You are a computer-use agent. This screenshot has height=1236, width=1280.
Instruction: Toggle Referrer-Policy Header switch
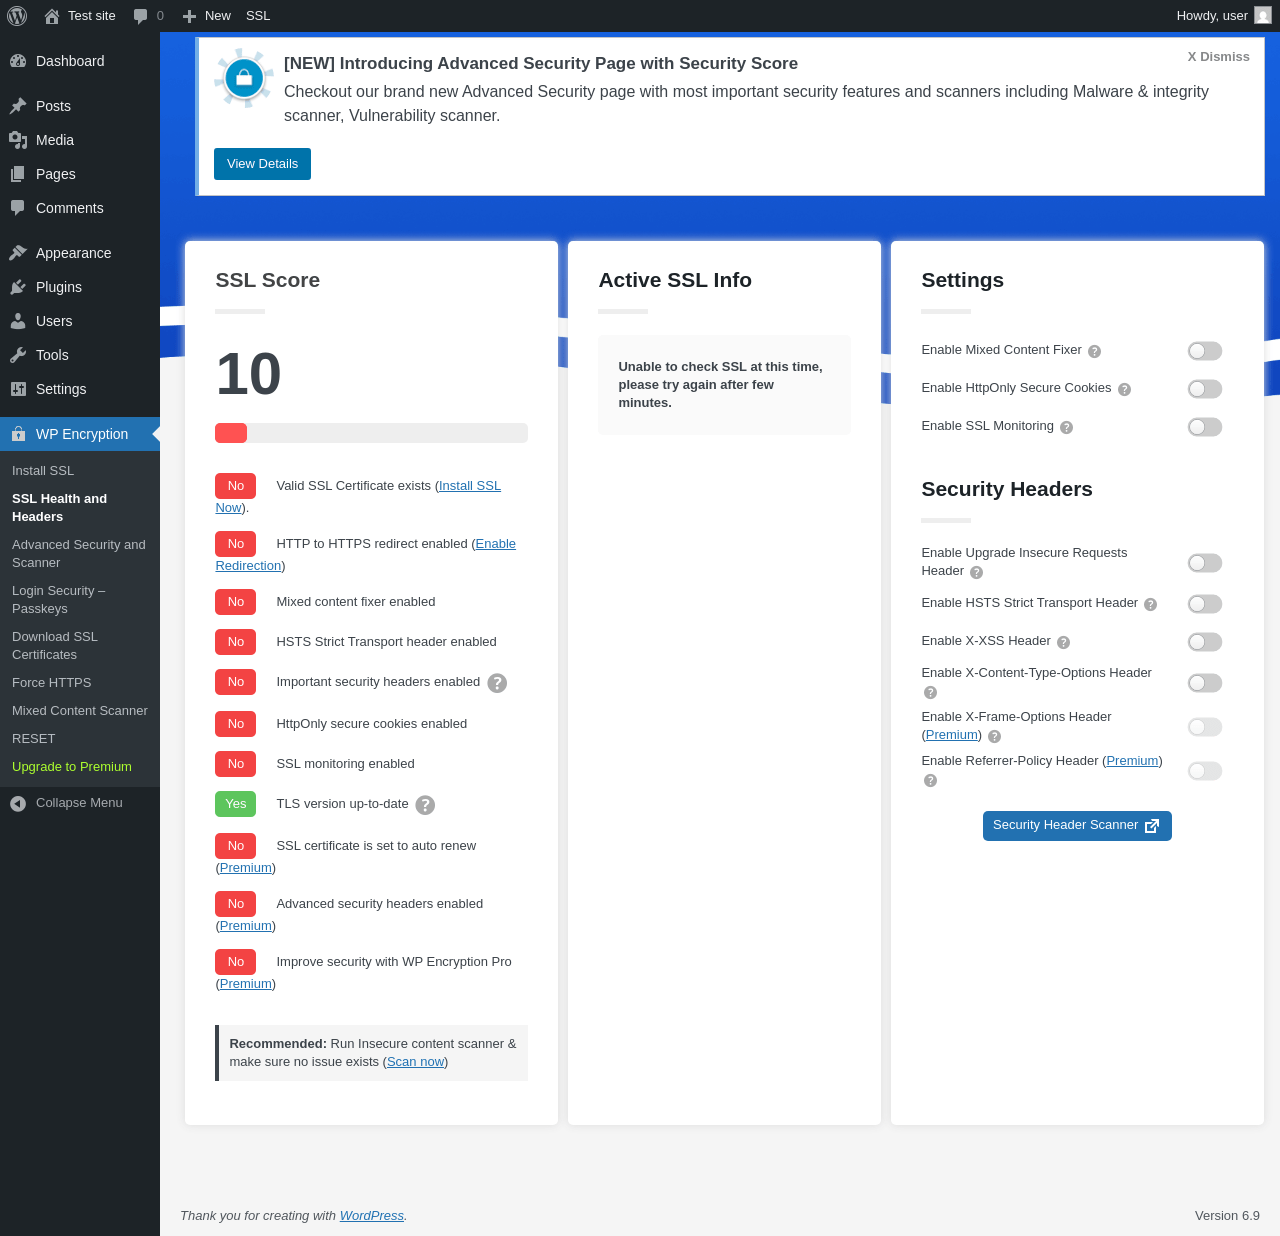(1205, 771)
